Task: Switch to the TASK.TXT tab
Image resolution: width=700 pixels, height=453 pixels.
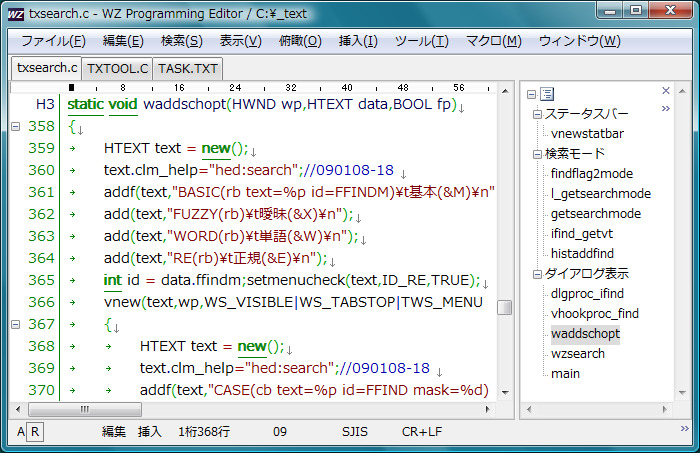Action: pos(188,69)
